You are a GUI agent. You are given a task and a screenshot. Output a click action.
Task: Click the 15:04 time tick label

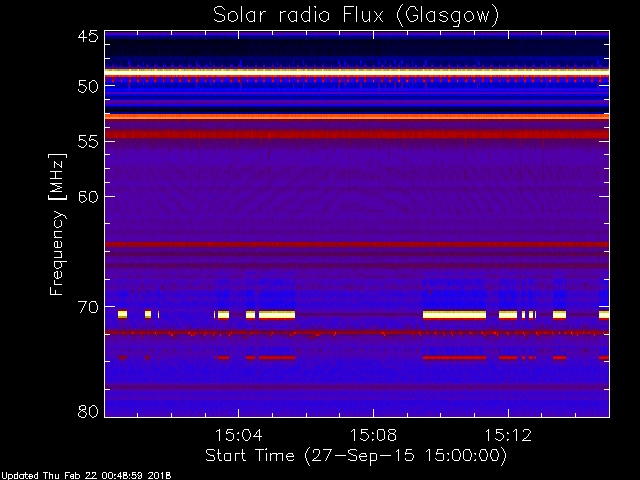click(x=238, y=435)
